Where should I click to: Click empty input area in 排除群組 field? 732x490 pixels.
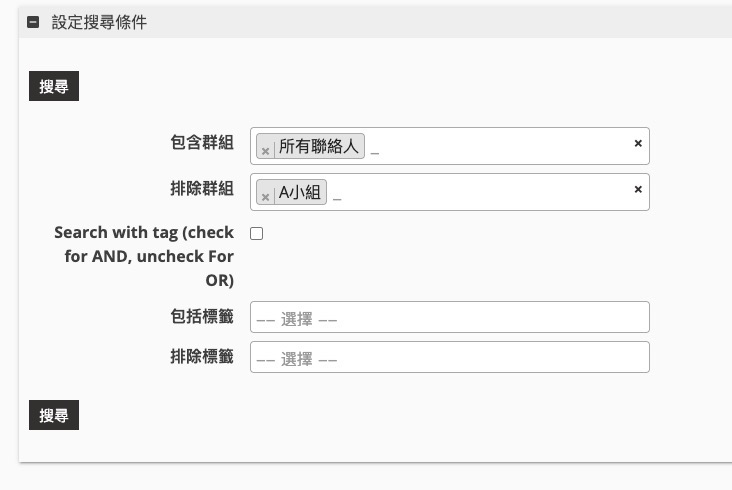coord(480,192)
